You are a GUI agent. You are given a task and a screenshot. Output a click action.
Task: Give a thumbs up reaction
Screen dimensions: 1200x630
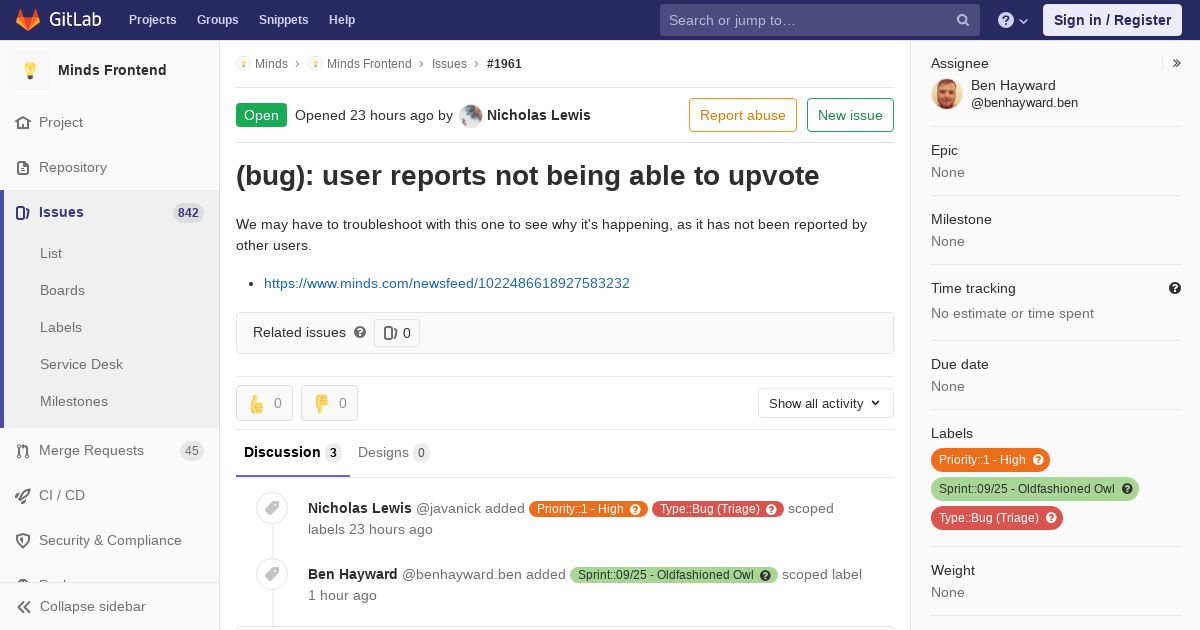[x=264, y=403]
